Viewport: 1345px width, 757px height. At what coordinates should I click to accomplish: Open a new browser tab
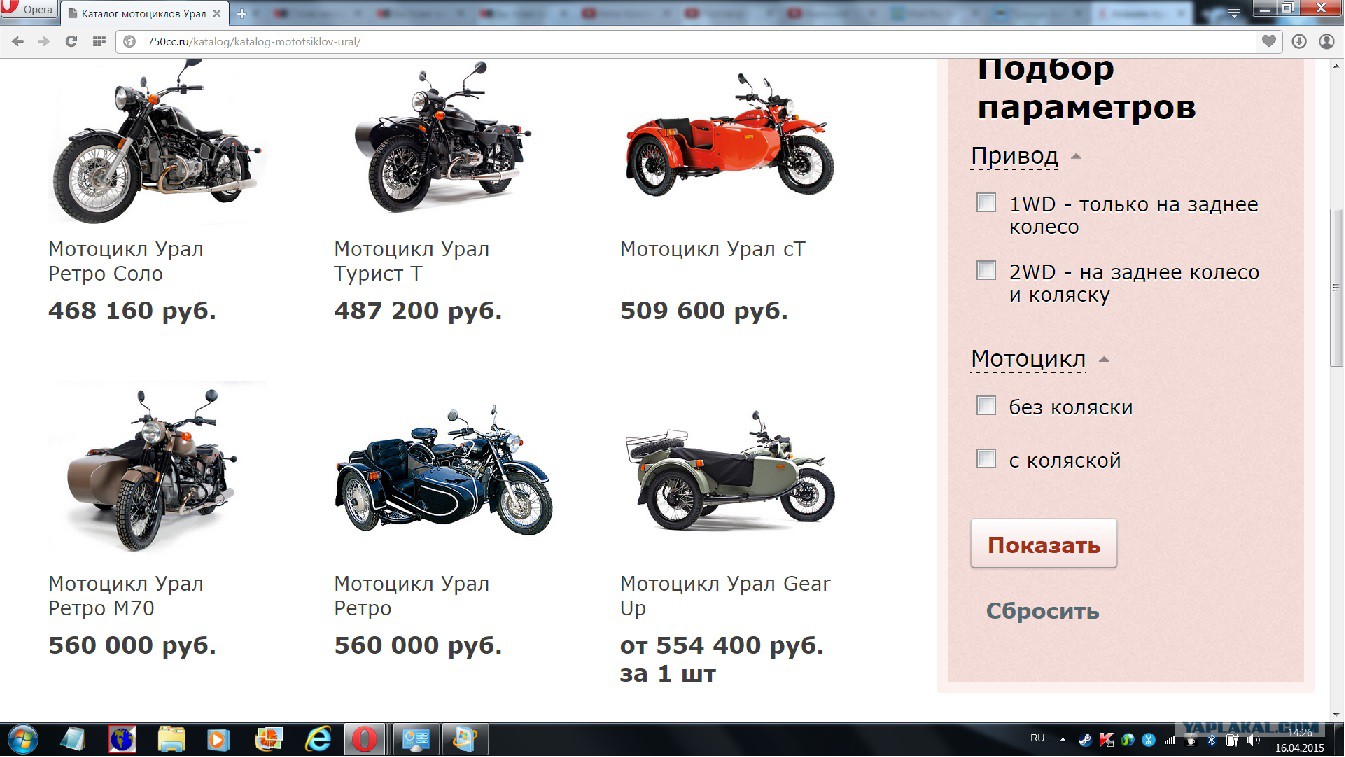[x=242, y=13]
